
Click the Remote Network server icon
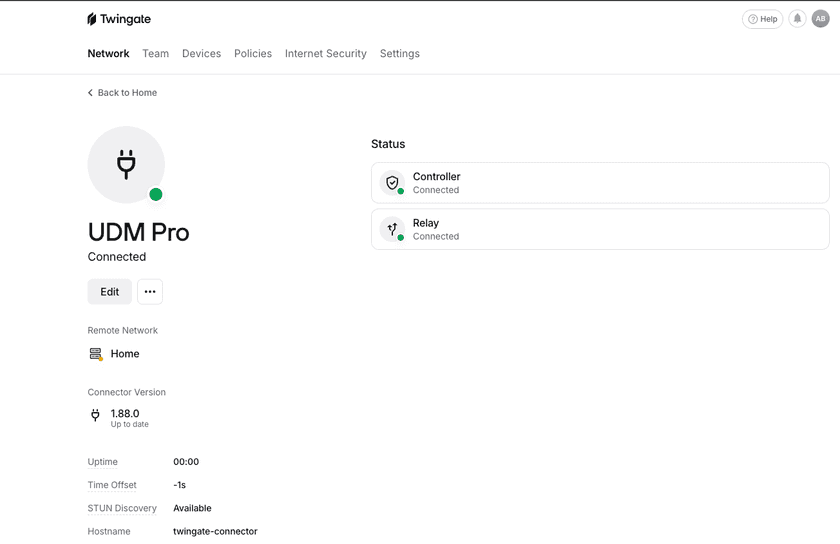coord(95,354)
